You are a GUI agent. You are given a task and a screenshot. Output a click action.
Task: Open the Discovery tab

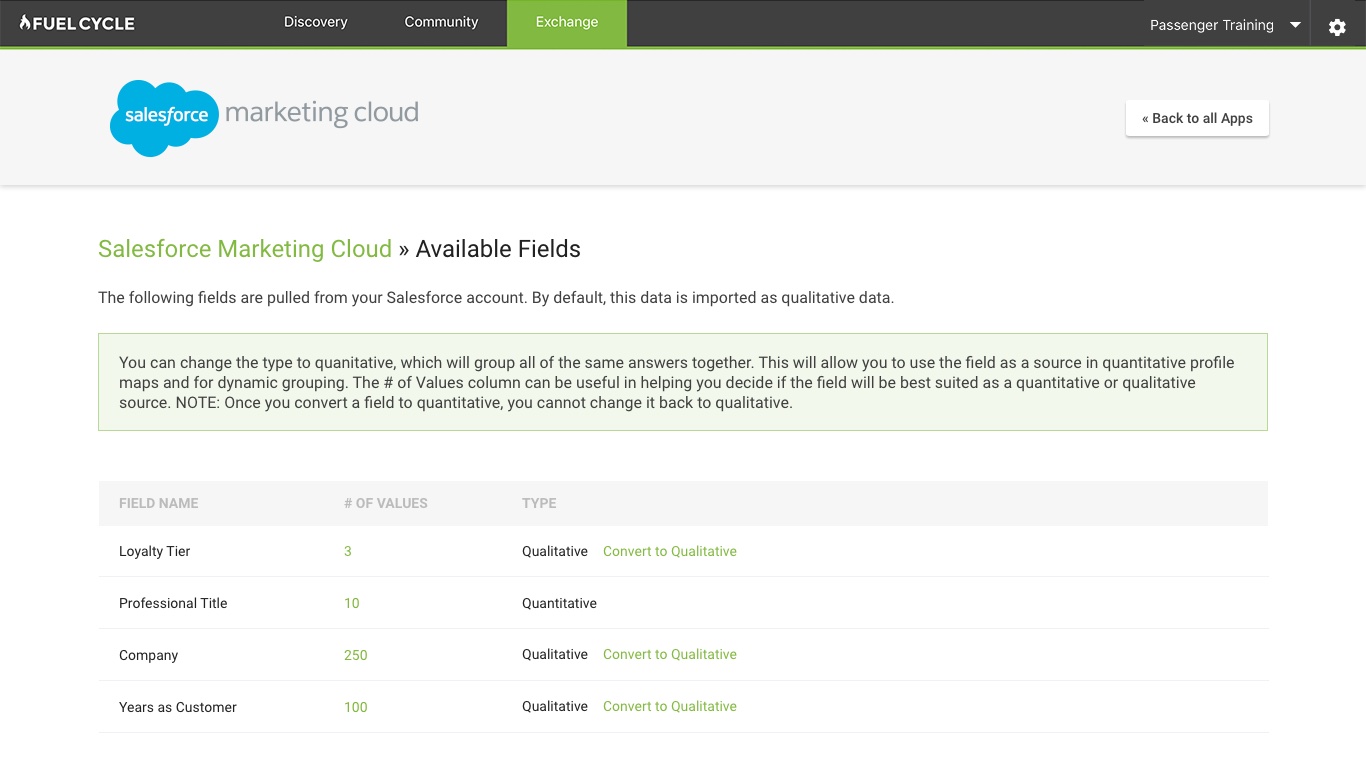pyautogui.click(x=315, y=22)
